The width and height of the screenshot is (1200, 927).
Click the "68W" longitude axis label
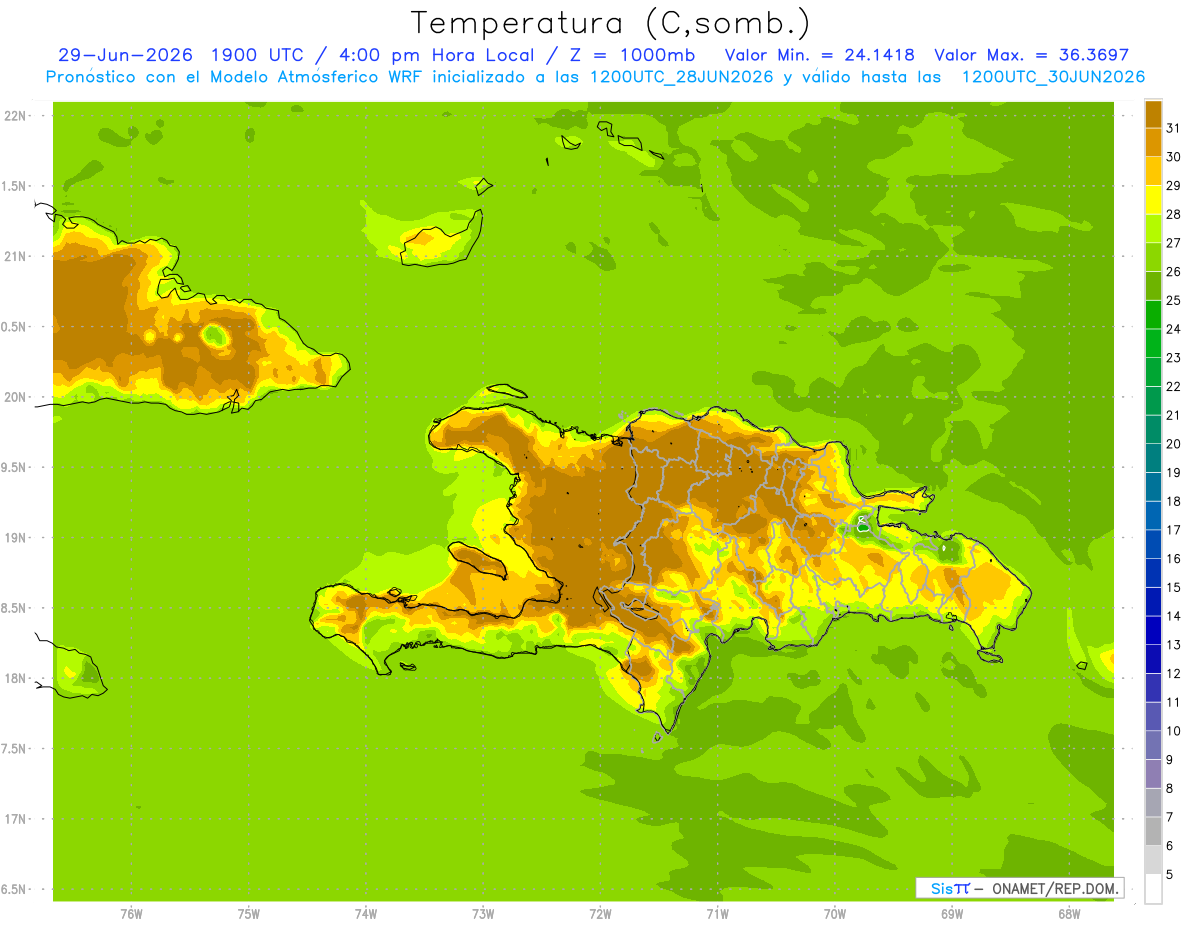tap(1069, 914)
